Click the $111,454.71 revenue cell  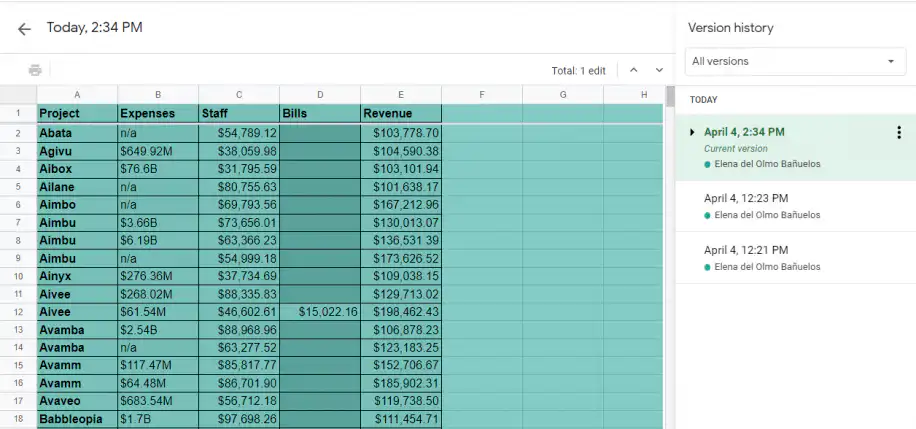point(401,419)
